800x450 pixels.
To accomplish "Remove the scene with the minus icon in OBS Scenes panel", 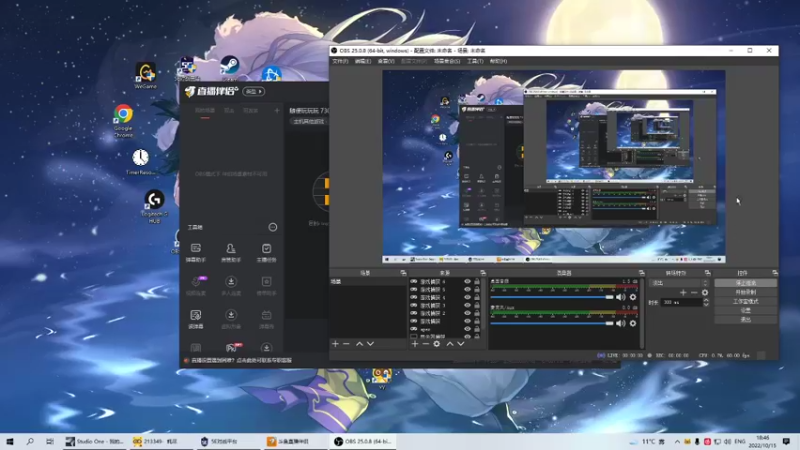I will (346, 344).
